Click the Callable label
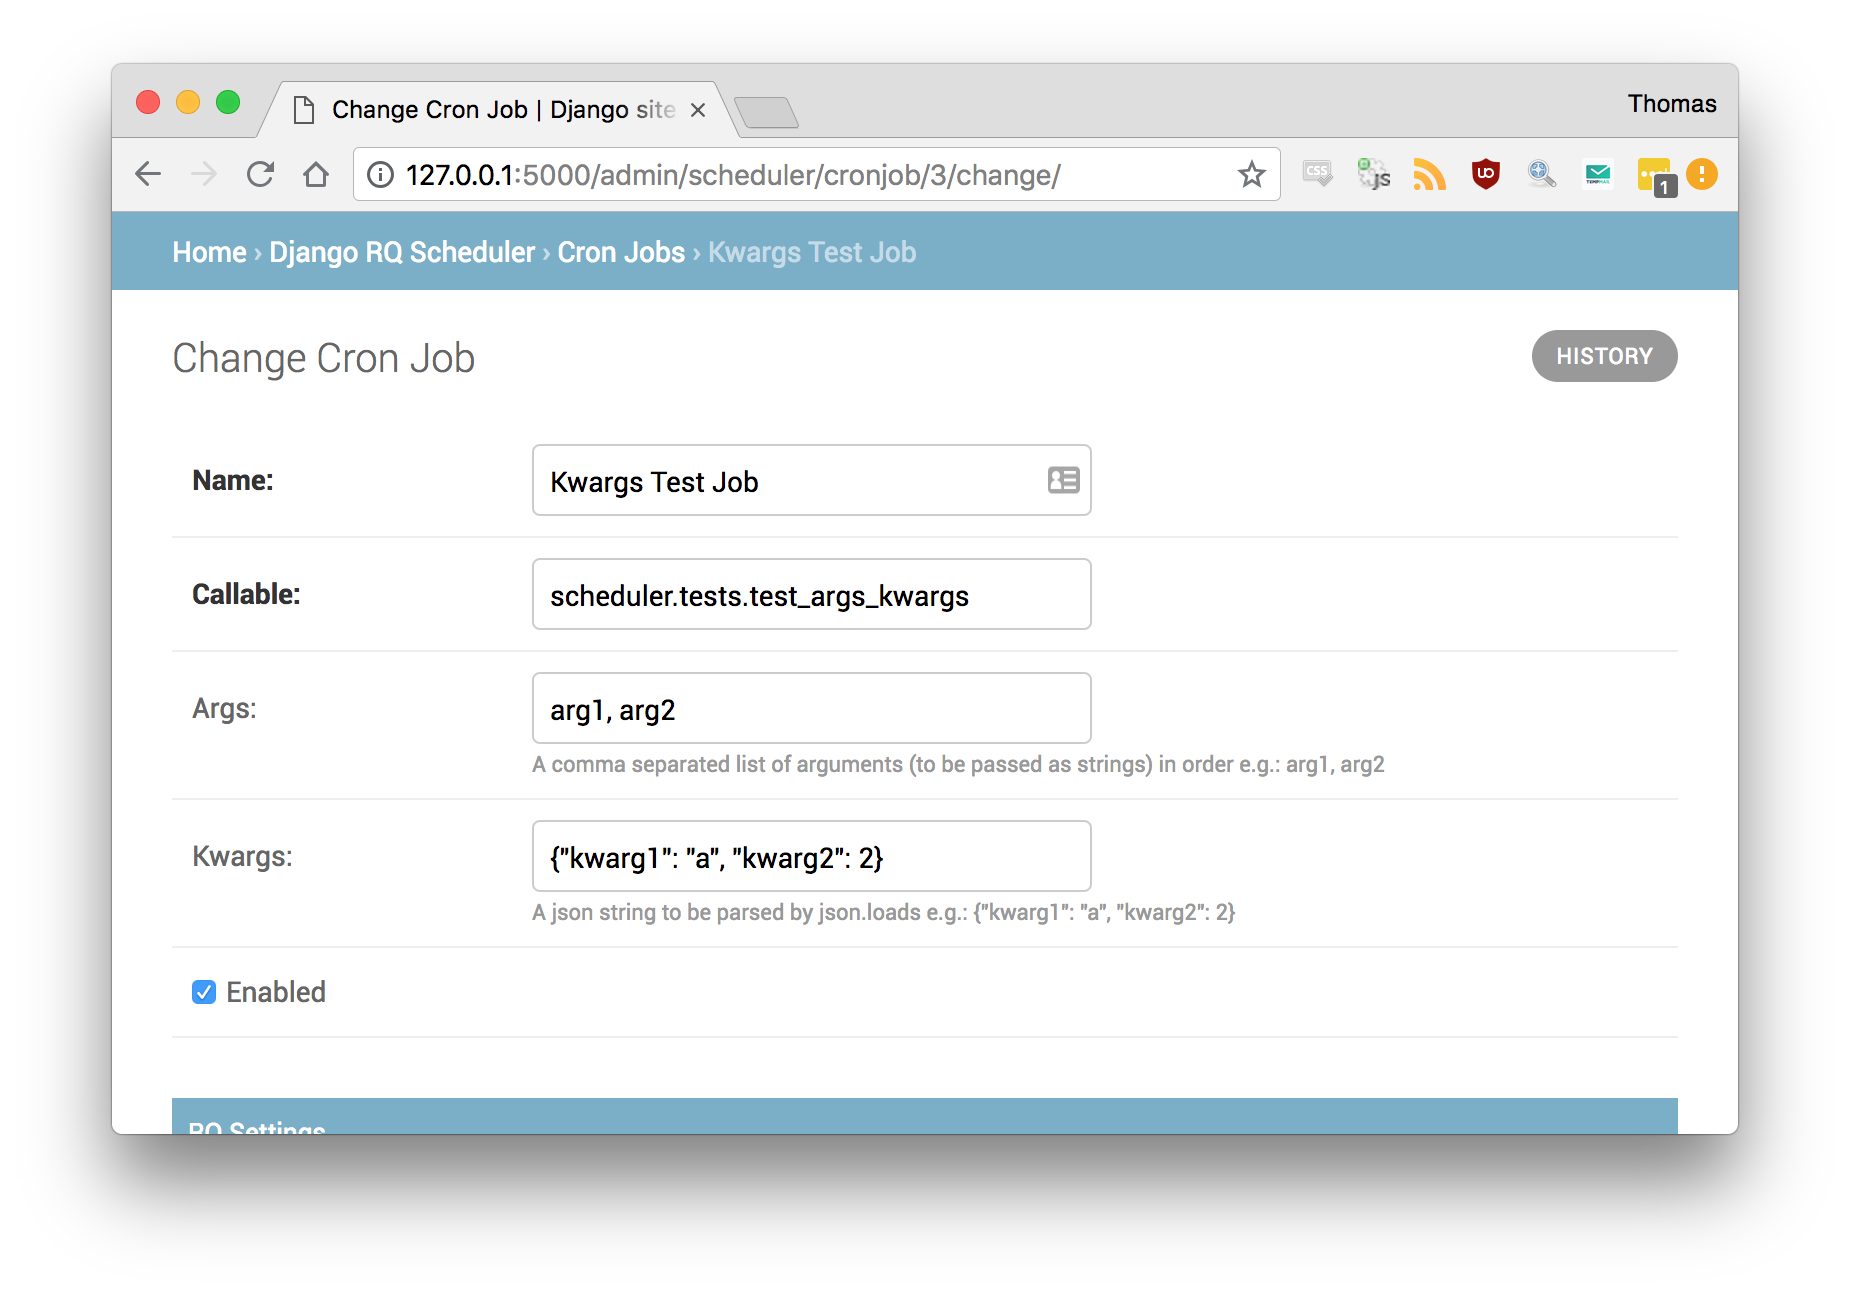Screen dimensions: 1850x1294 tap(246, 594)
